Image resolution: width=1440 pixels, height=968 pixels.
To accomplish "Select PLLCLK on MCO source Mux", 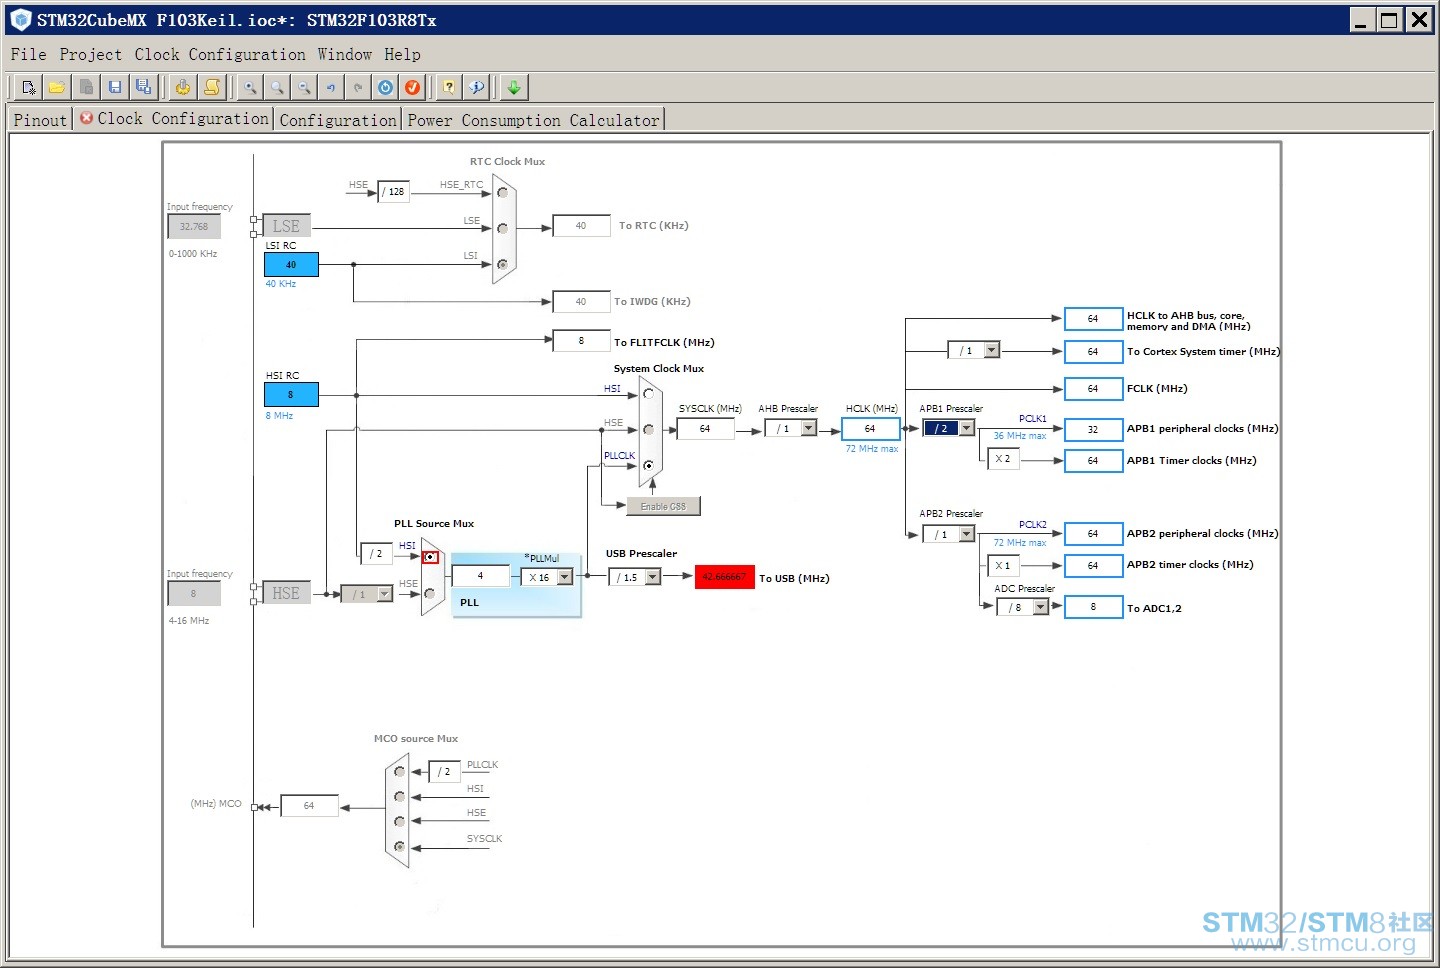I will tap(399, 772).
